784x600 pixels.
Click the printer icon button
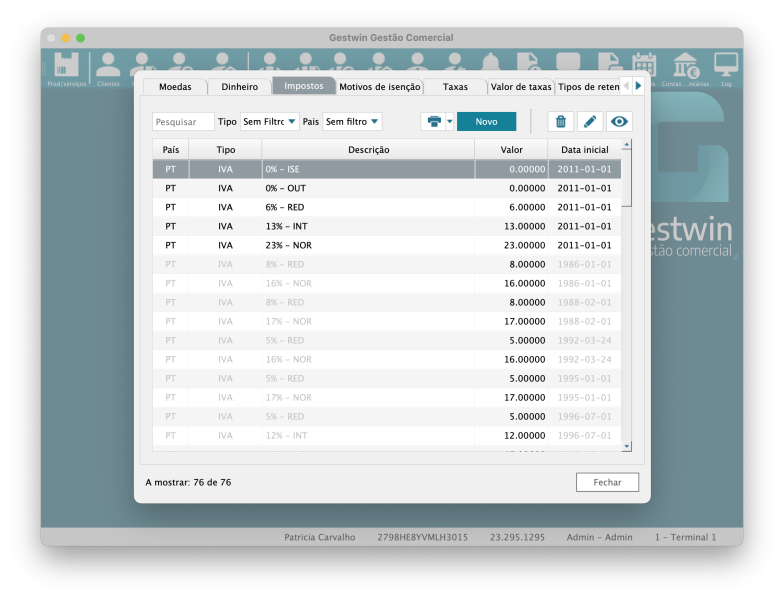point(434,121)
